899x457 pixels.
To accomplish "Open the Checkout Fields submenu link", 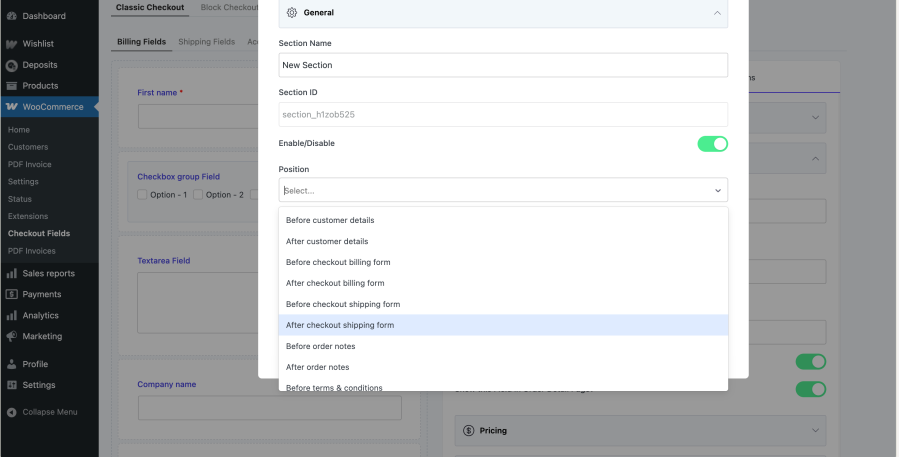I will click(x=39, y=233).
